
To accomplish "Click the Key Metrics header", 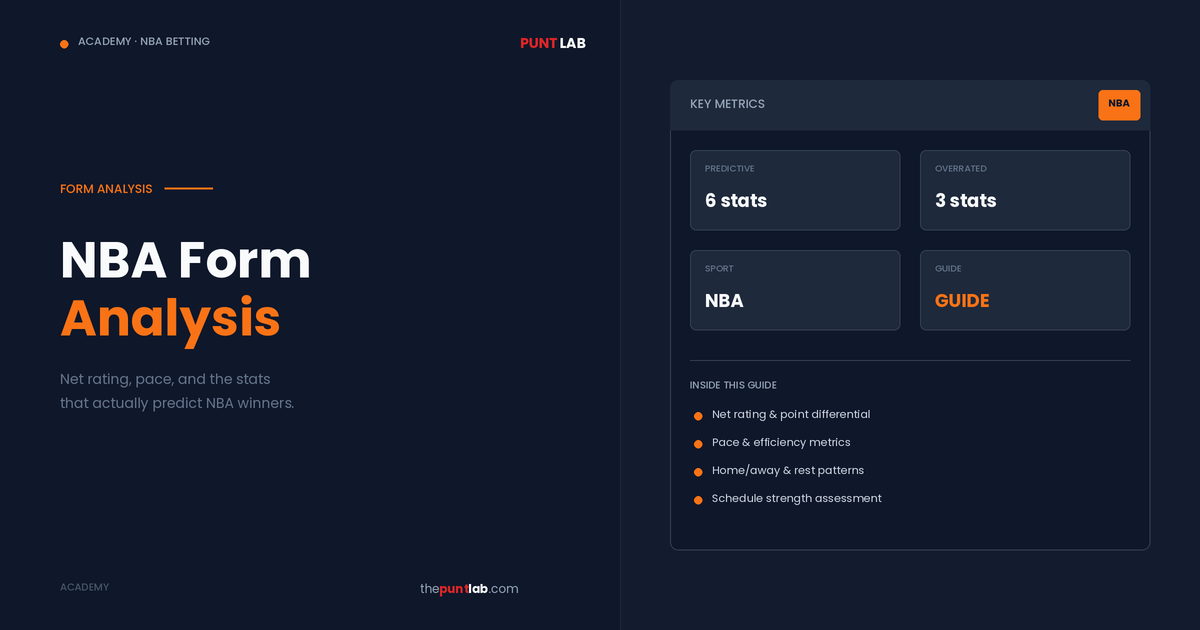I will point(727,104).
